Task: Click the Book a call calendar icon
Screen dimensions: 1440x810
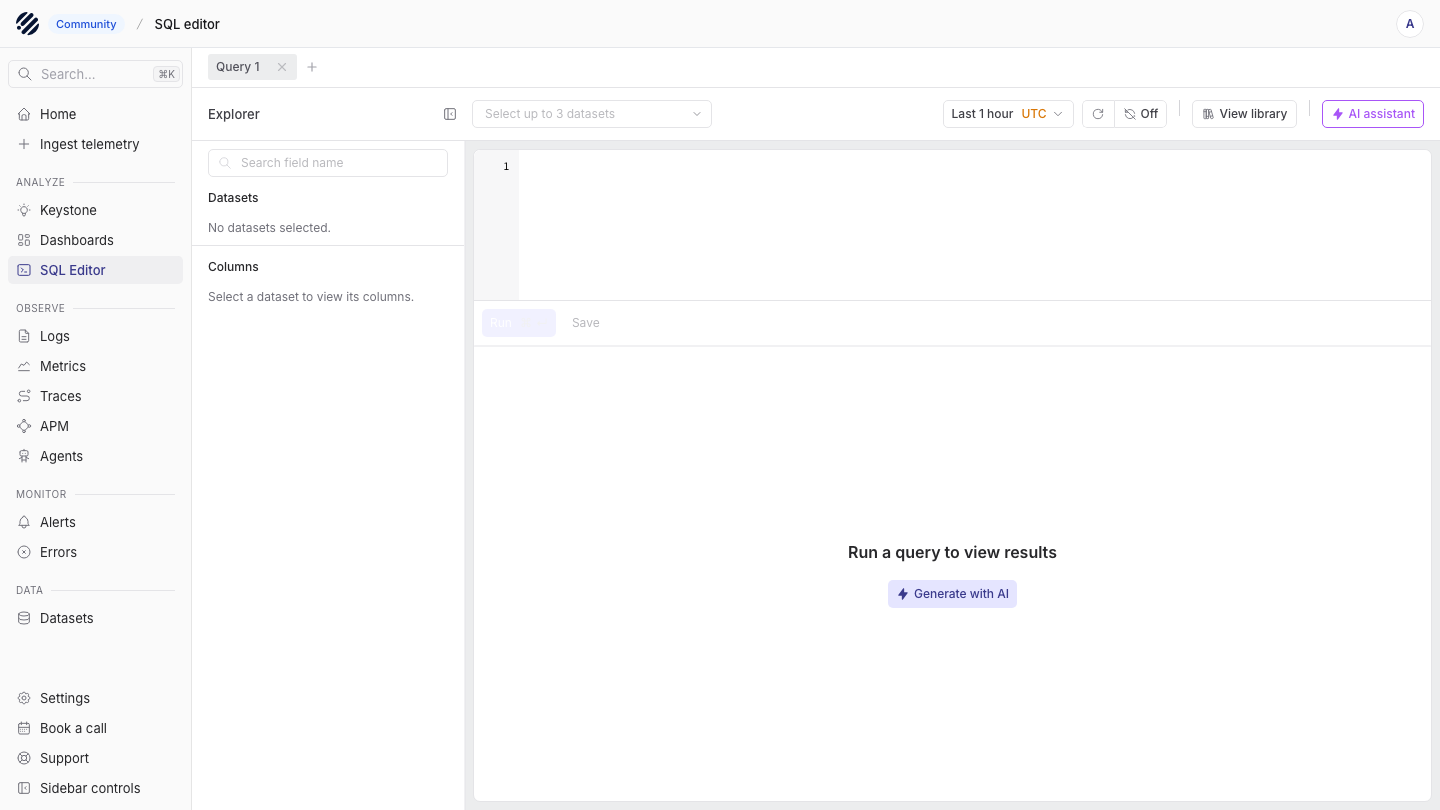Action: coord(24,728)
